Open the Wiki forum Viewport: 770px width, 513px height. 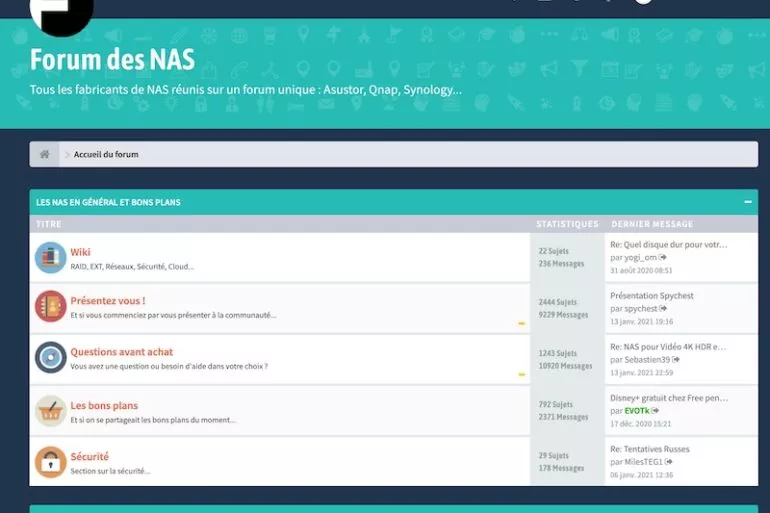tap(80, 252)
